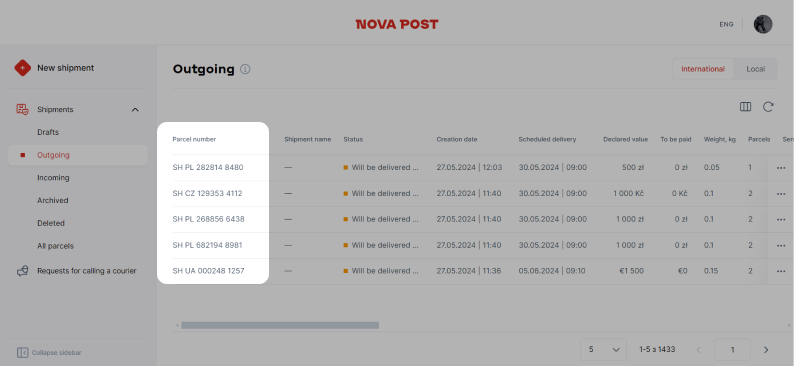The height and width of the screenshot is (366, 794).
Task: Open the Drafts sidebar item
Action: pos(48,132)
